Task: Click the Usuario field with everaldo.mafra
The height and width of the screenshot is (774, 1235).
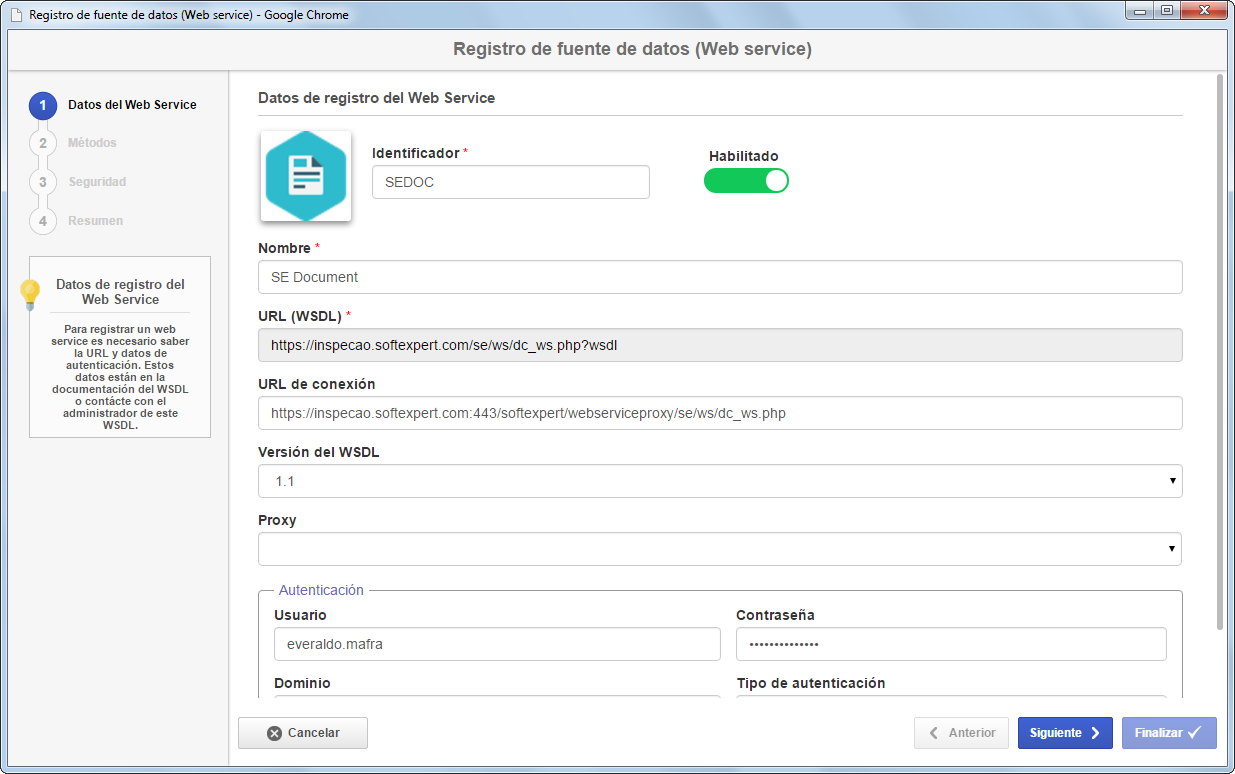Action: pos(497,644)
